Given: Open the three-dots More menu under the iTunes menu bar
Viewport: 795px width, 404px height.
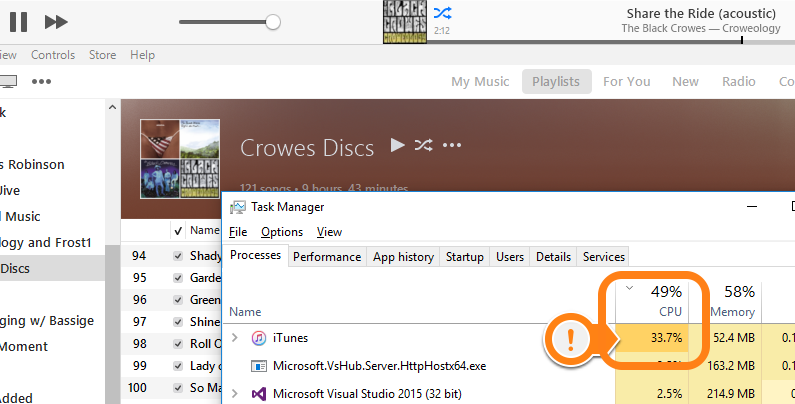Looking at the screenshot, I should (x=41, y=81).
